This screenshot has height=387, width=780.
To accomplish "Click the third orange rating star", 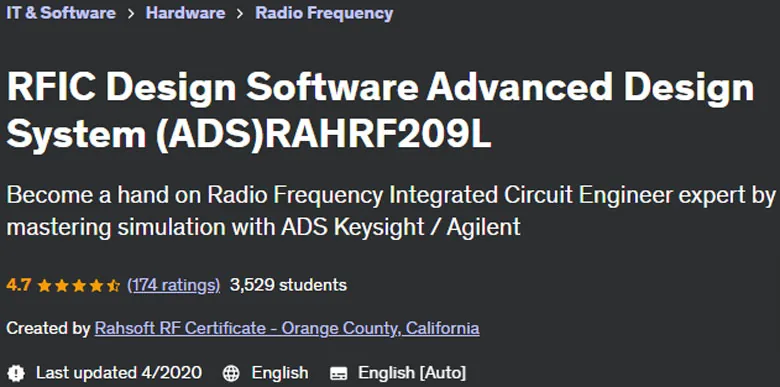I will [79, 286].
